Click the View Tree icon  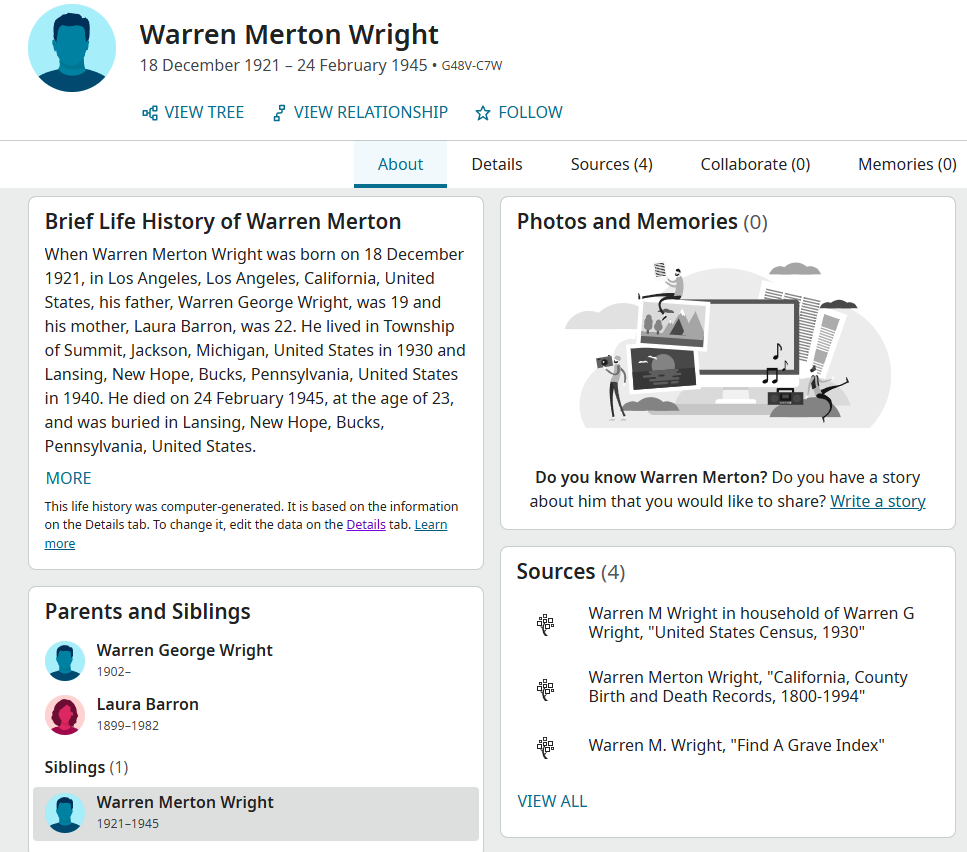click(150, 113)
